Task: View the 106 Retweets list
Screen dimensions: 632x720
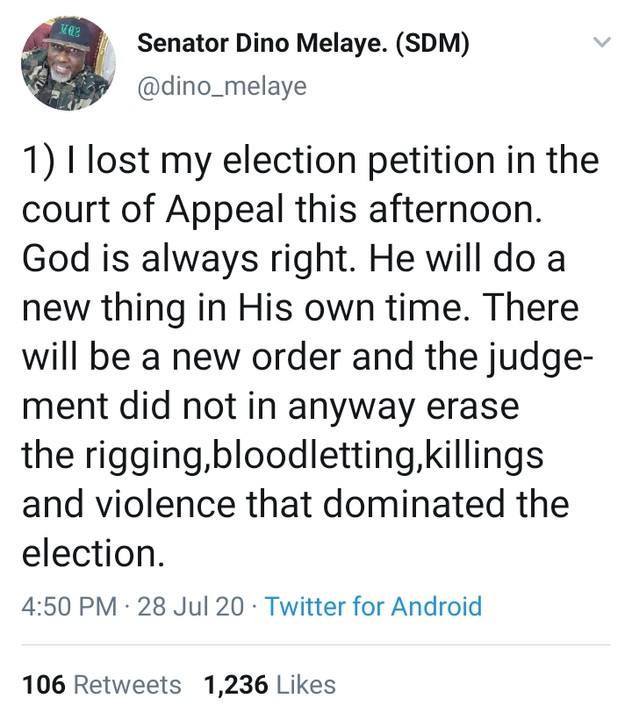Action: 102,685
